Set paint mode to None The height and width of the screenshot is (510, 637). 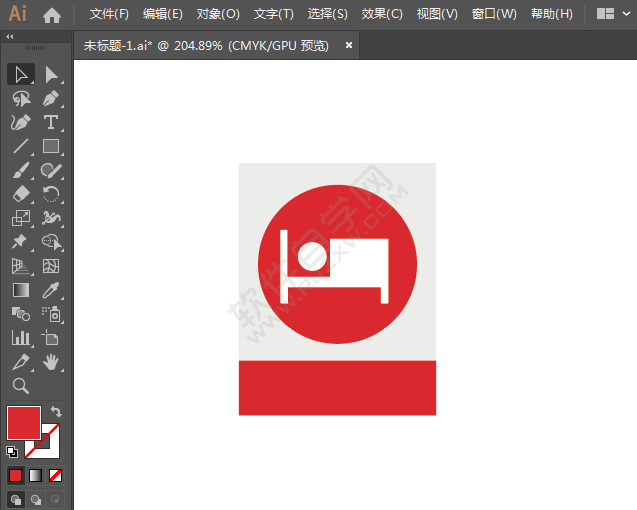(x=56, y=475)
